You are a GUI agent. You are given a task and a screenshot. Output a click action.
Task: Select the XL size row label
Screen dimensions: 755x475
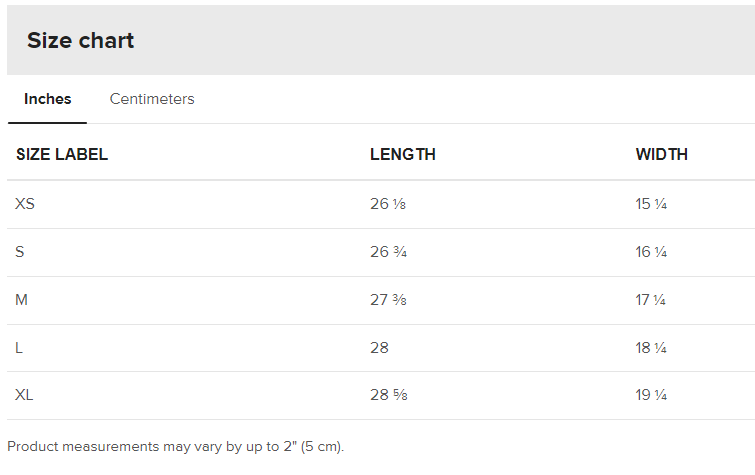coord(24,396)
